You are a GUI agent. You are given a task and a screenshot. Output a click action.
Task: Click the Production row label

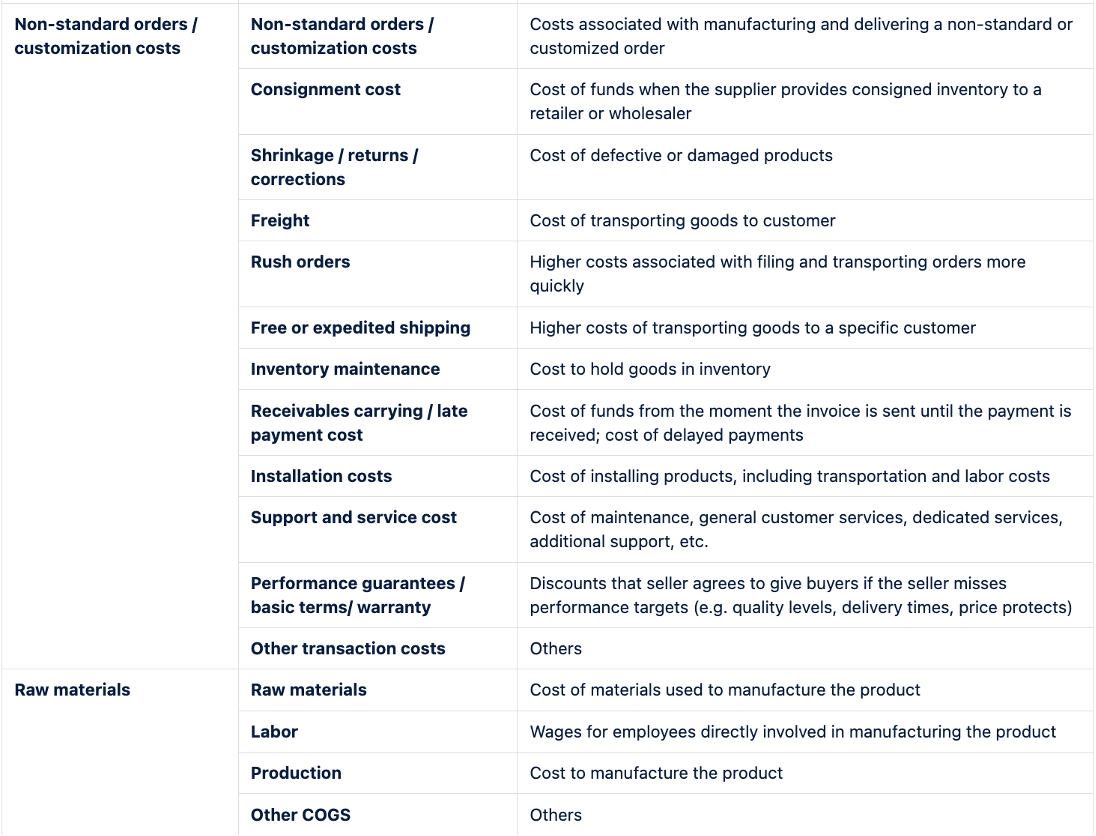[296, 773]
